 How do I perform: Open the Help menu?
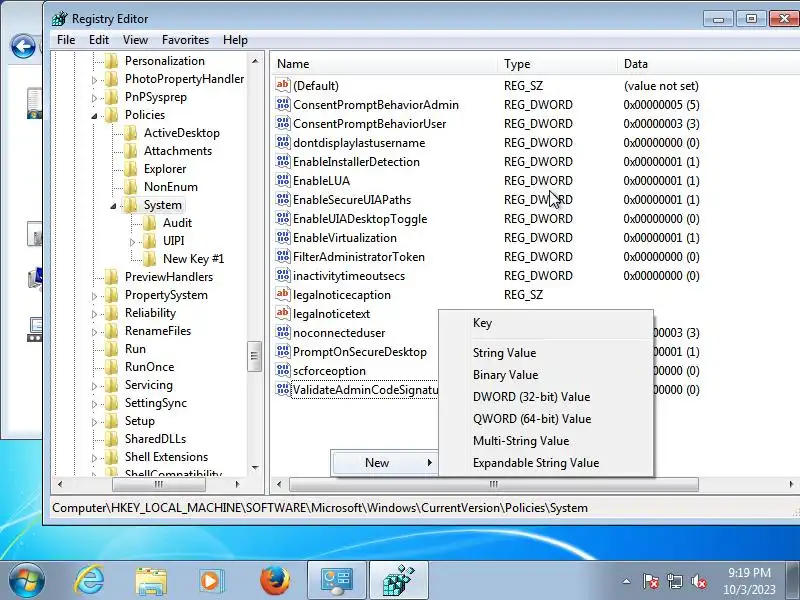(235, 40)
